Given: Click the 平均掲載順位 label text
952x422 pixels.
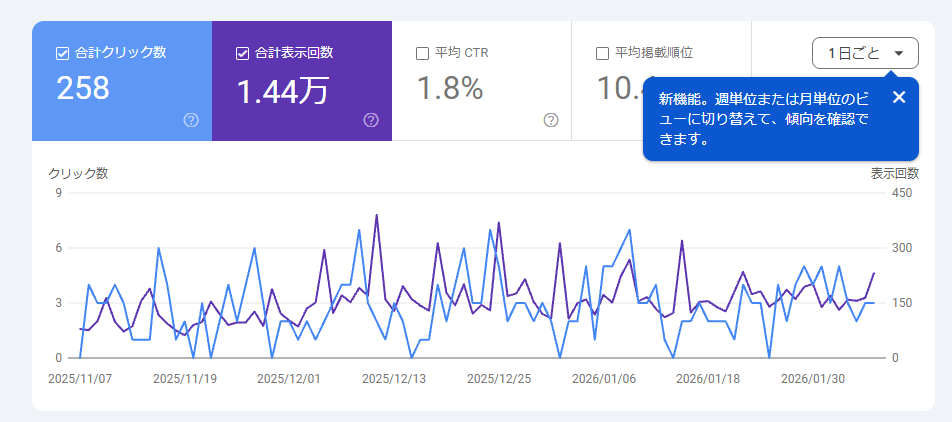Looking at the screenshot, I should [654, 53].
